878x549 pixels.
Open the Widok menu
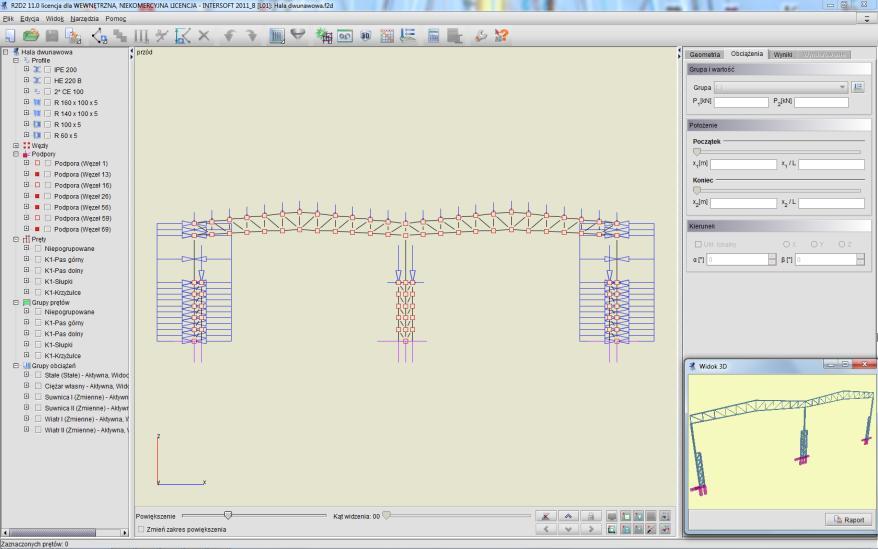54,18
